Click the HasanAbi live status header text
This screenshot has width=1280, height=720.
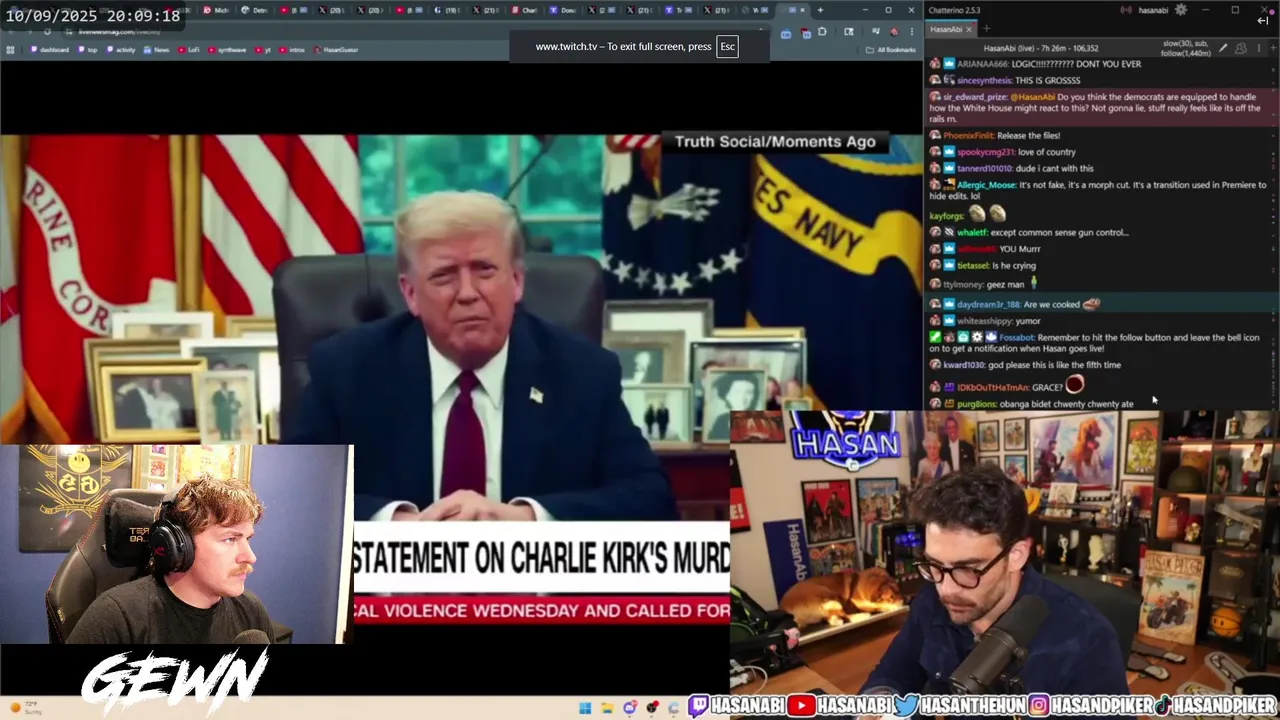[1040, 48]
